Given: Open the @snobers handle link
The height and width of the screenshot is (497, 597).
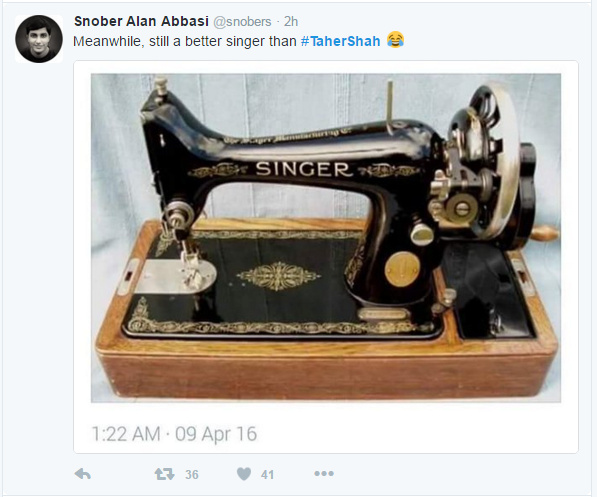Looking at the screenshot, I should 242,22.
